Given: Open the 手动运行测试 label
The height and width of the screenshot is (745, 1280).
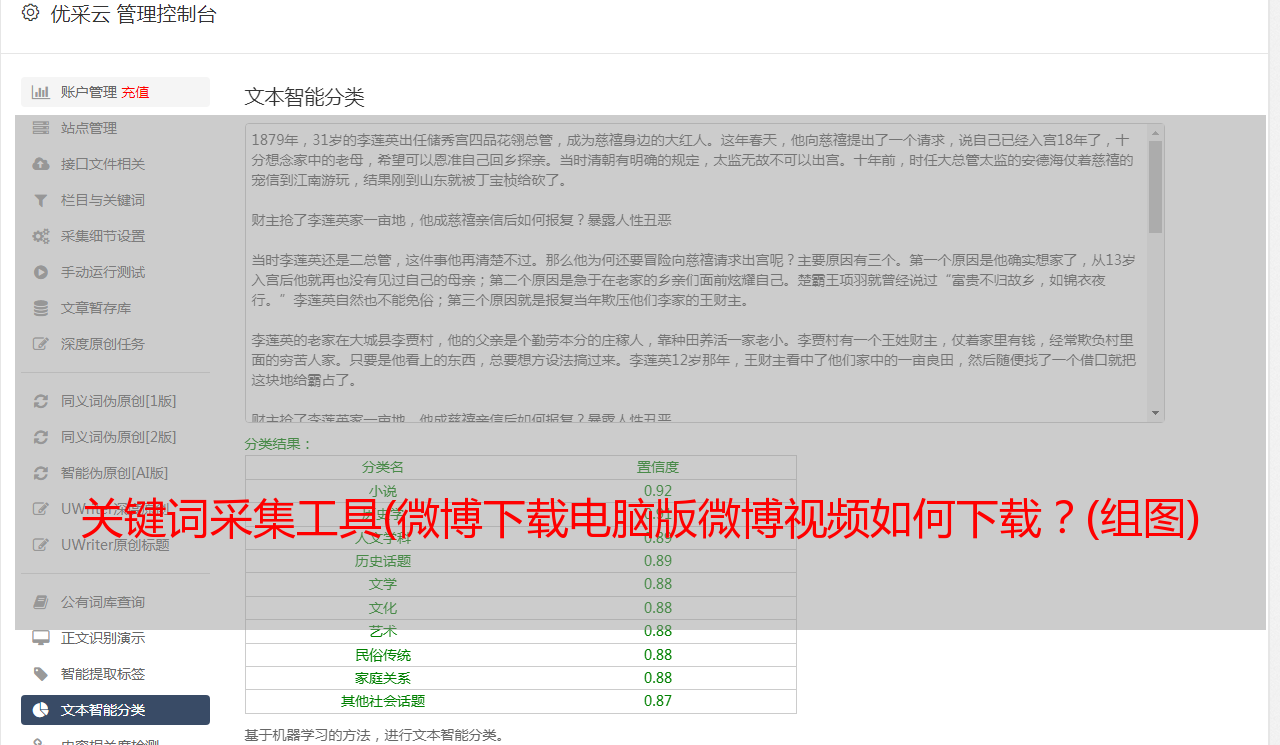Looking at the screenshot, I should coord(103,272).
